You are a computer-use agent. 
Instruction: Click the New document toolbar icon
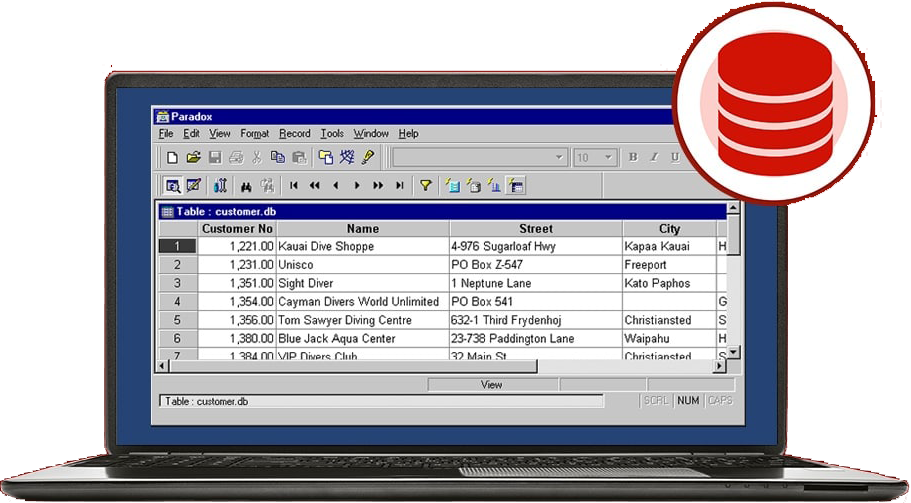click(x=172, y=157)
